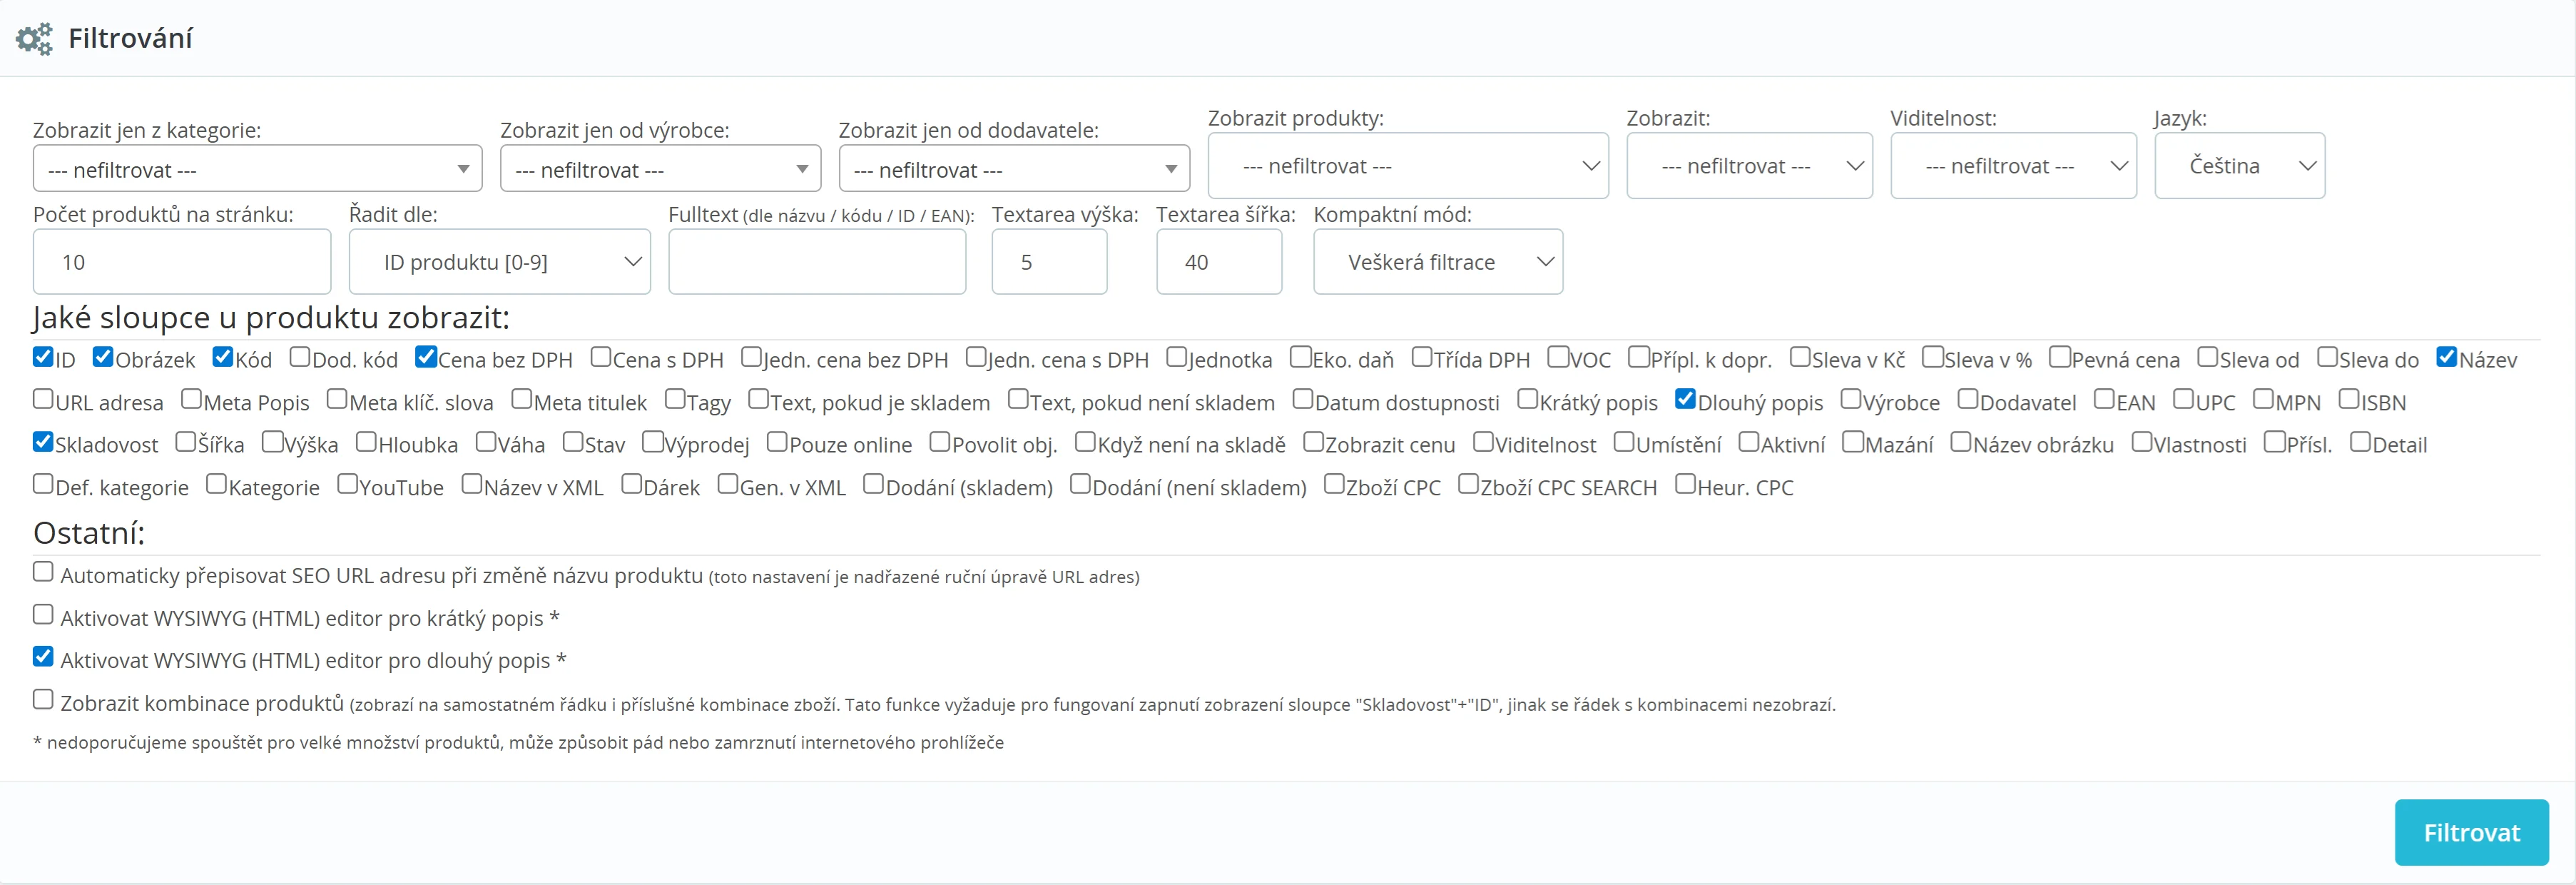Screen dimensions: 2576x885
Task: Click the Textarea šířka field
Action: click(x=1218, y=262)
